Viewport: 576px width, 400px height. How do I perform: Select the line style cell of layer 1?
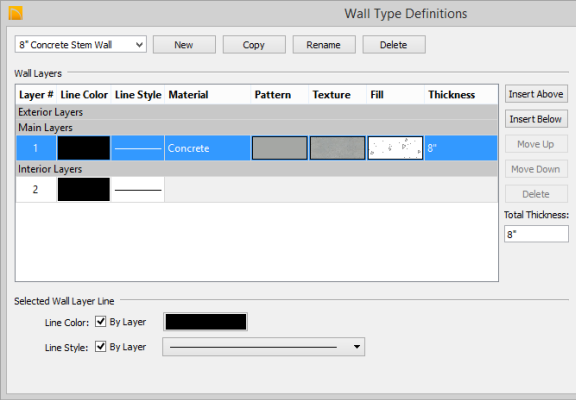tap(138, 148)
